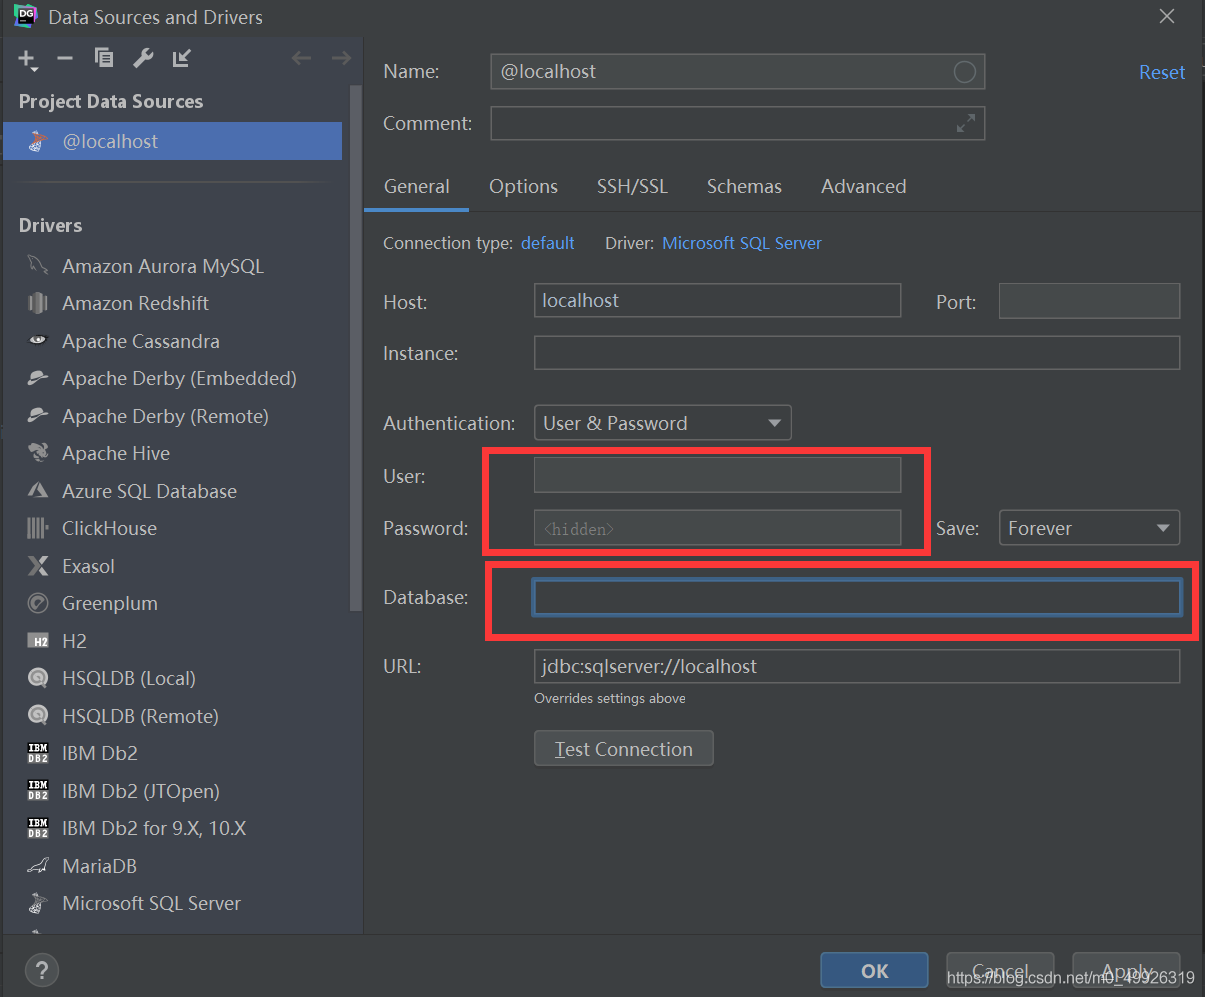
Task: Select H2 driver icon
Action: [38, 641]
